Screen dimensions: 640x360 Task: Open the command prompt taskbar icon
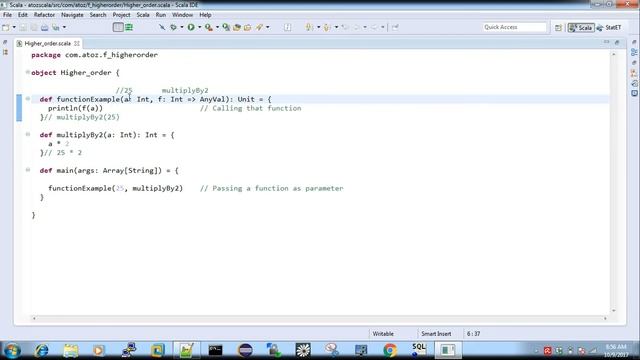click(x=216, y=350)
